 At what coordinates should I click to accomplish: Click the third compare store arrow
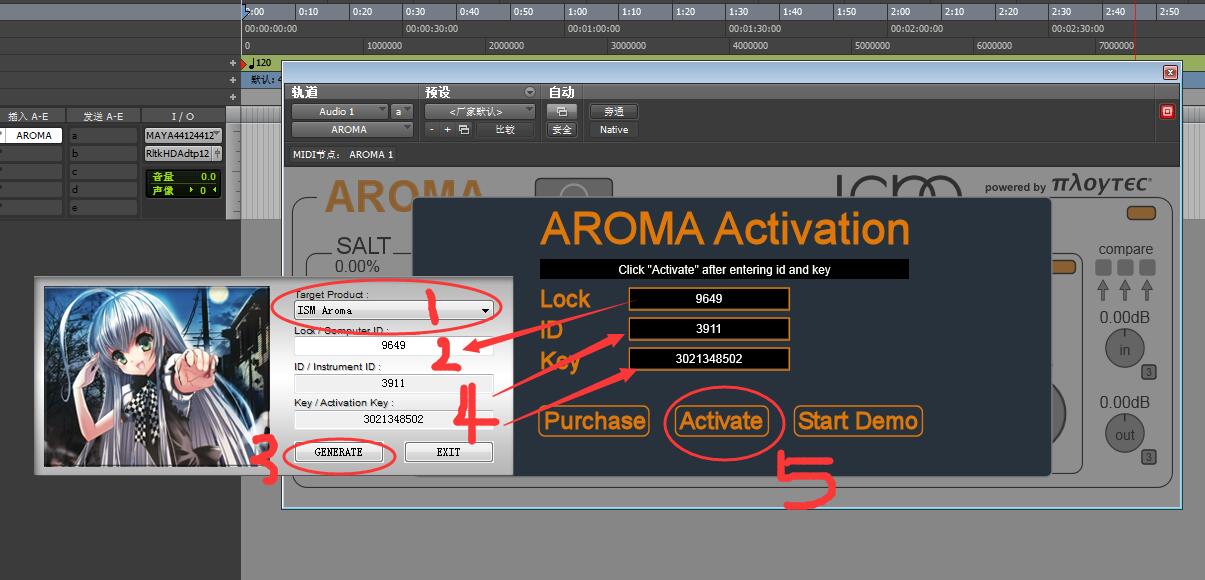click(1147, 290)
